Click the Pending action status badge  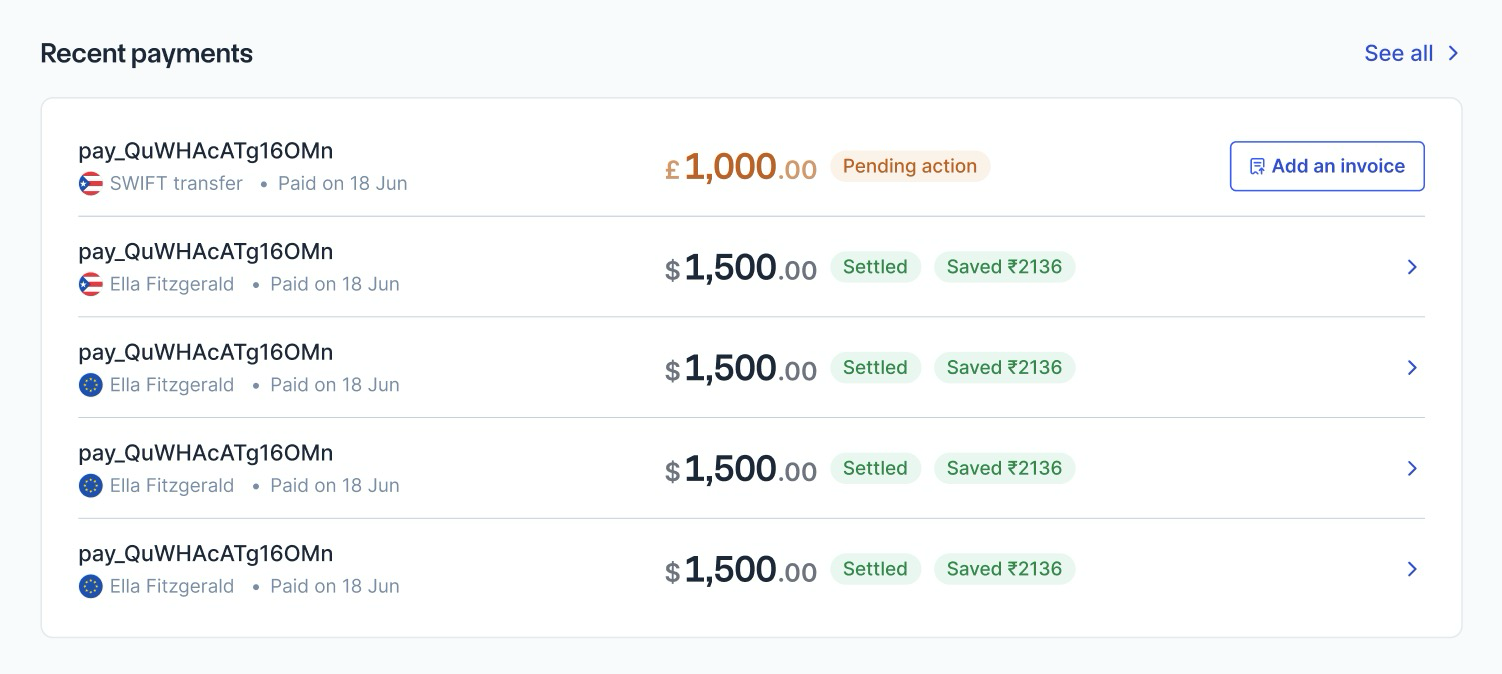pos(909,167)
